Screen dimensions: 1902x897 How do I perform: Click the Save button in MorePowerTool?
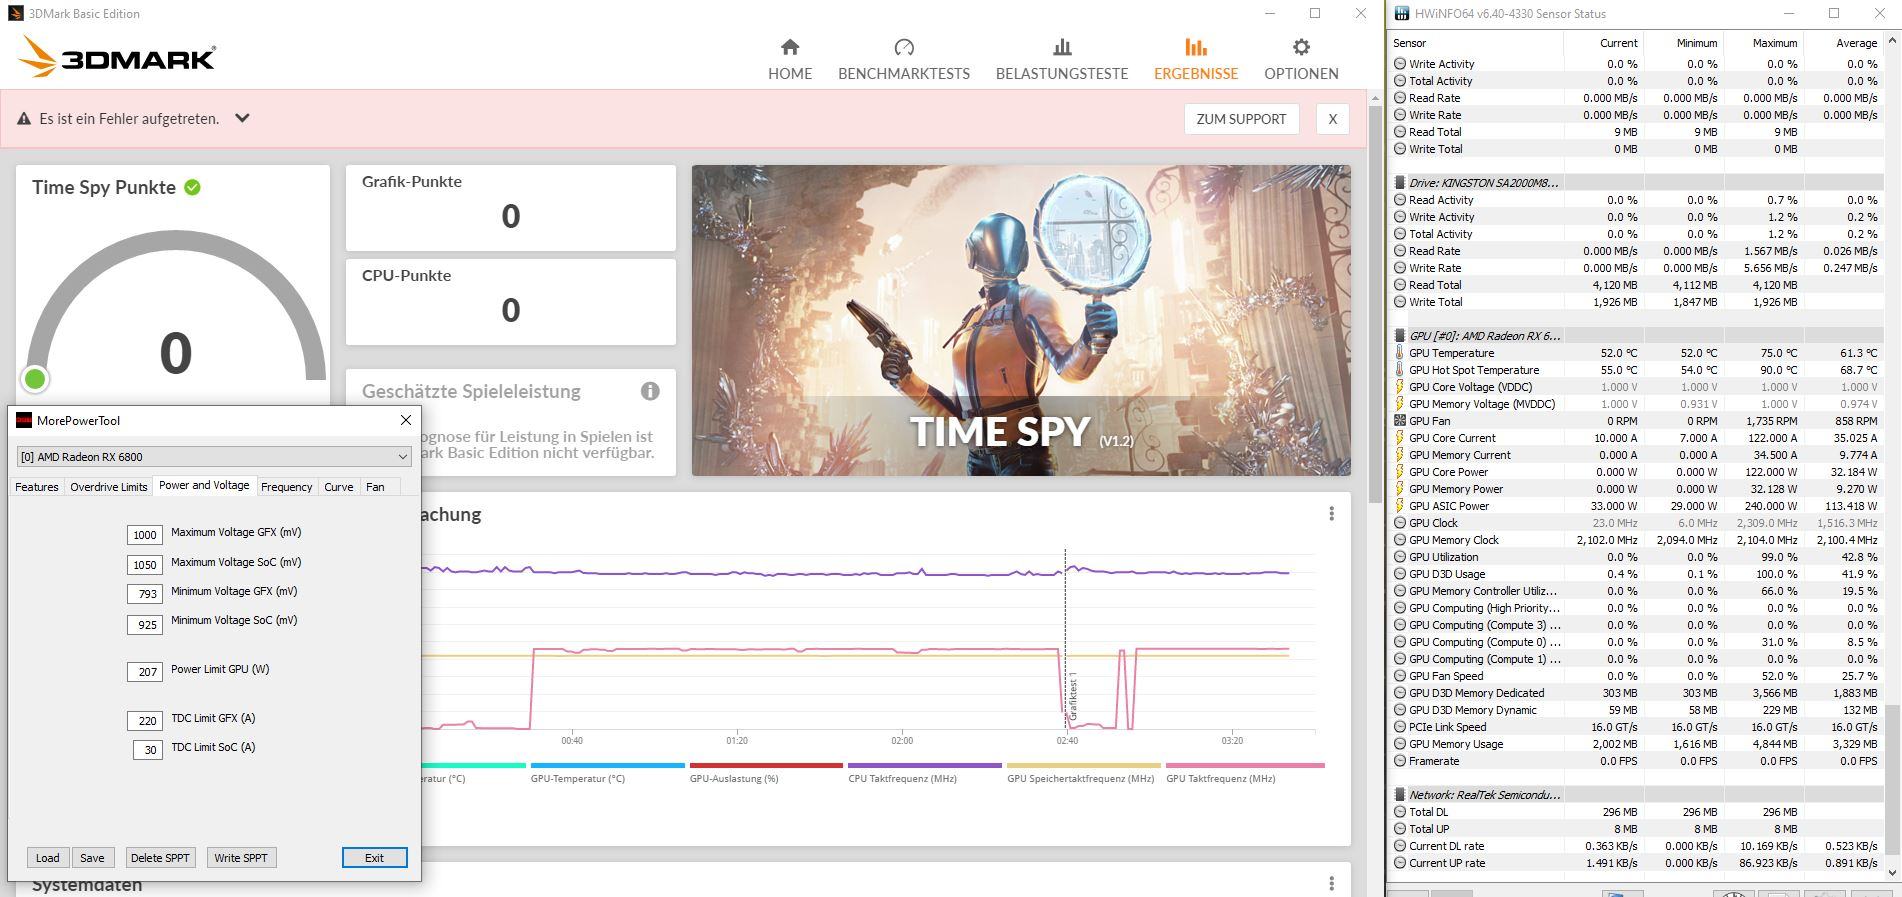click(x=92, y=858)
